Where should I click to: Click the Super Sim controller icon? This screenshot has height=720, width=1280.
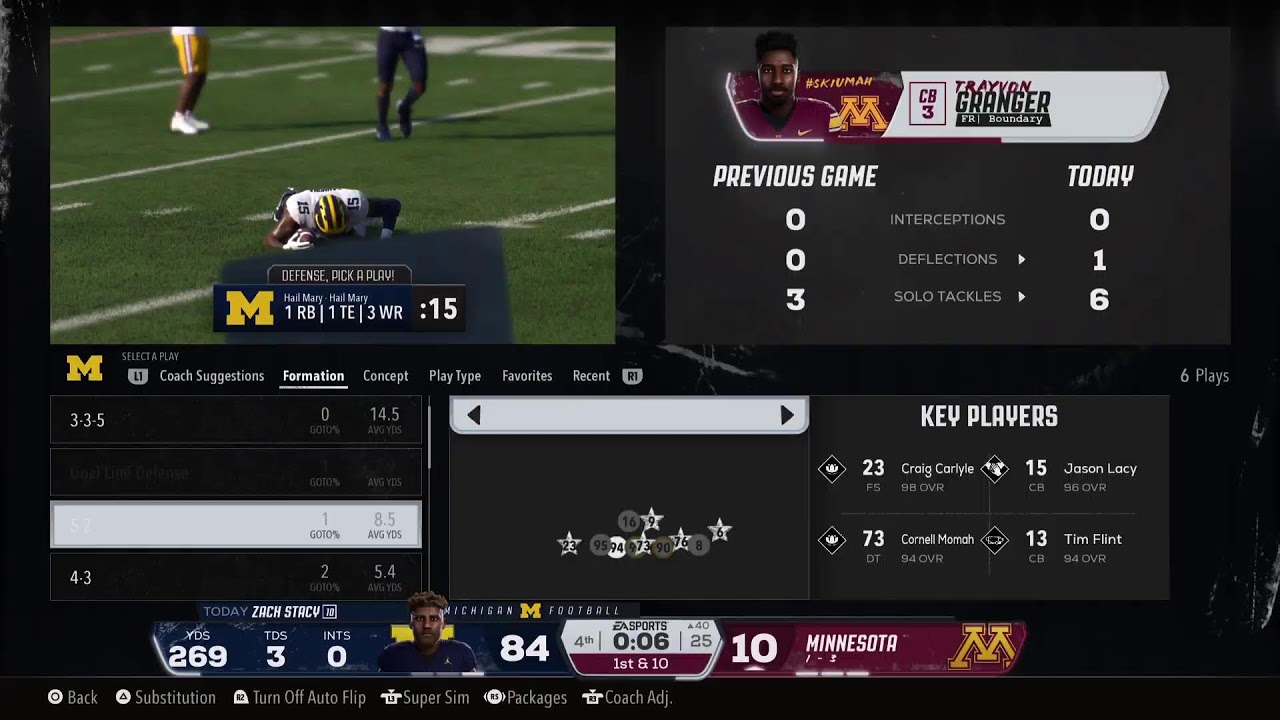pos(390,697)
